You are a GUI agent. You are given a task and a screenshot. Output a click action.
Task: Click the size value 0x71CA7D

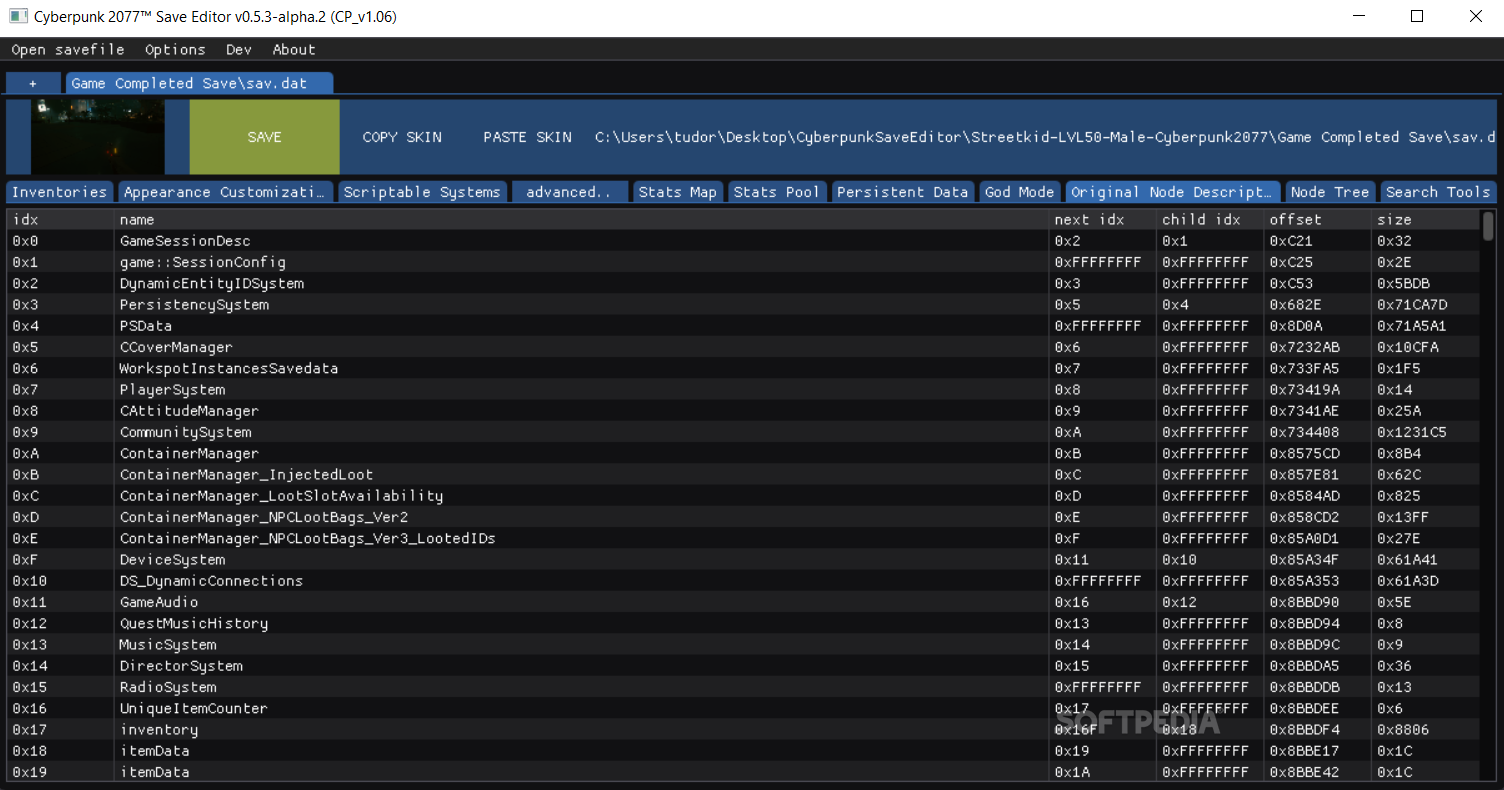click(x=1412, y=304)
